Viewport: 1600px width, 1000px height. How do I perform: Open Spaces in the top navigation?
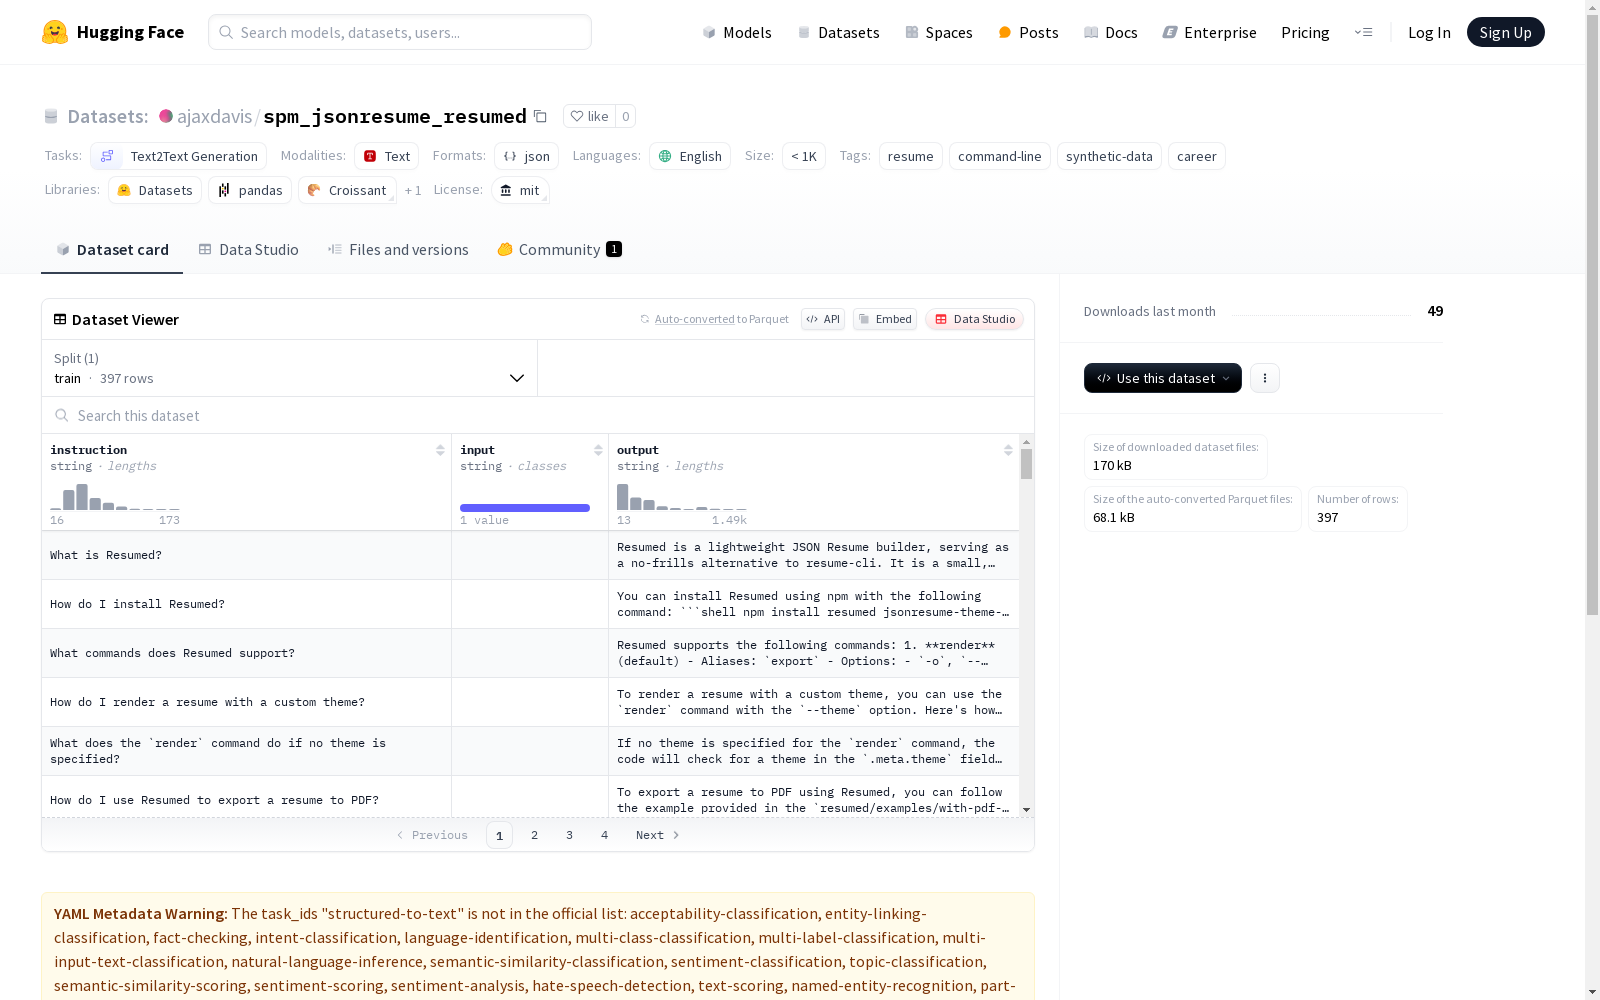click(939, 32)
